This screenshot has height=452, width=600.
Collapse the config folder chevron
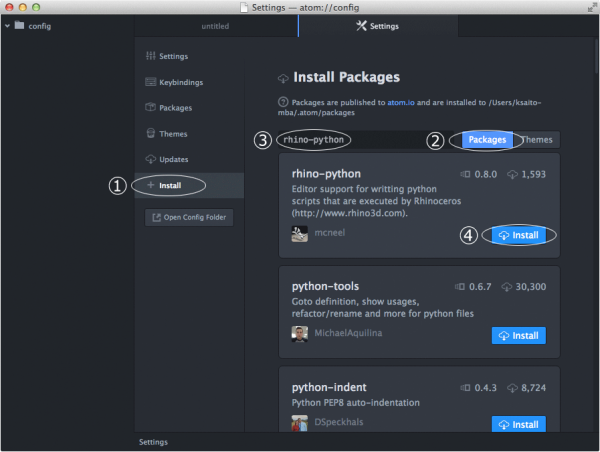[7, 26]
